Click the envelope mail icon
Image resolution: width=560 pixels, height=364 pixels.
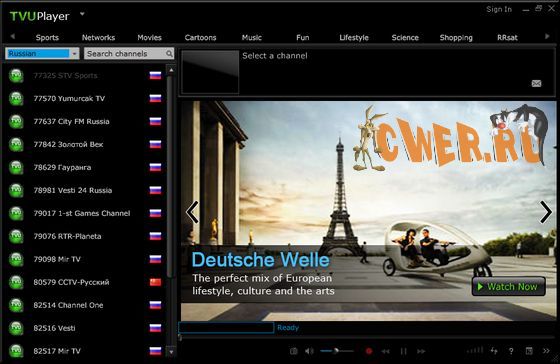point(536,83)
